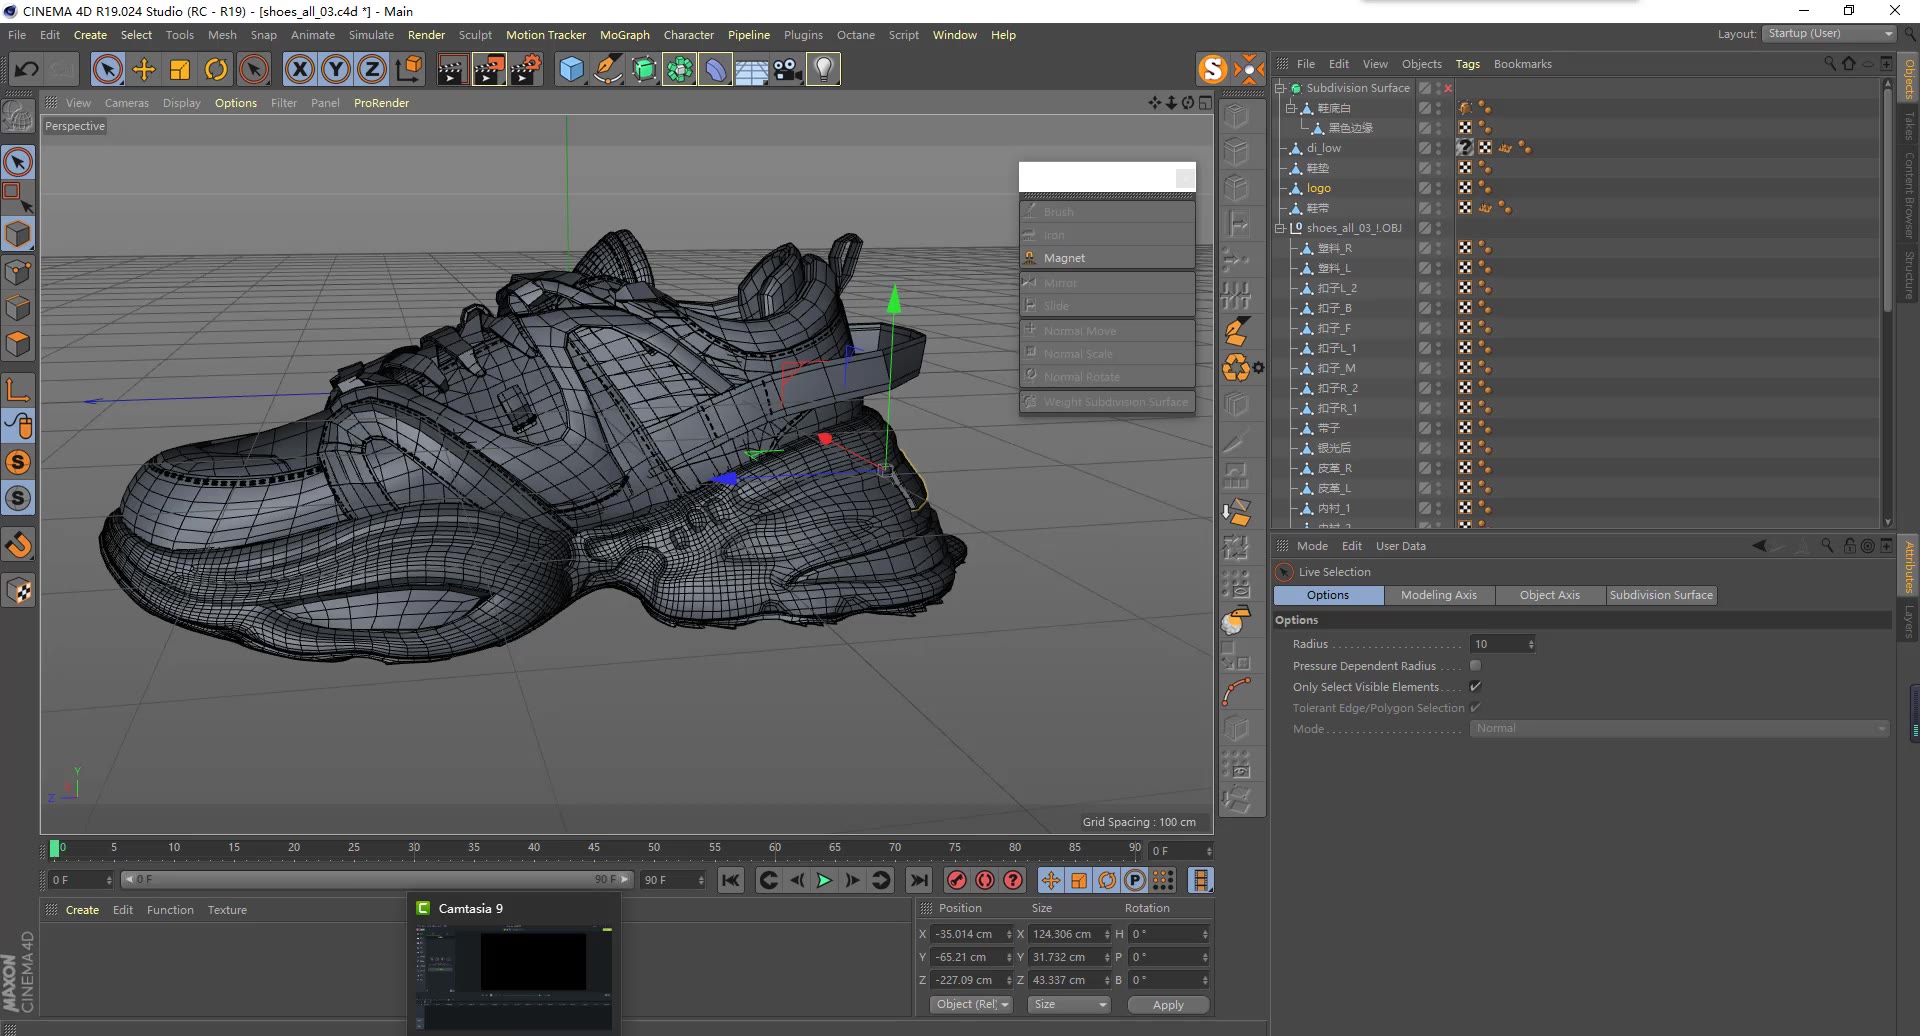The width and height of the screenshot is (1920, 1036).
Task: Toggle Subdivision Surface enable checkmark
Action: 1448,88
